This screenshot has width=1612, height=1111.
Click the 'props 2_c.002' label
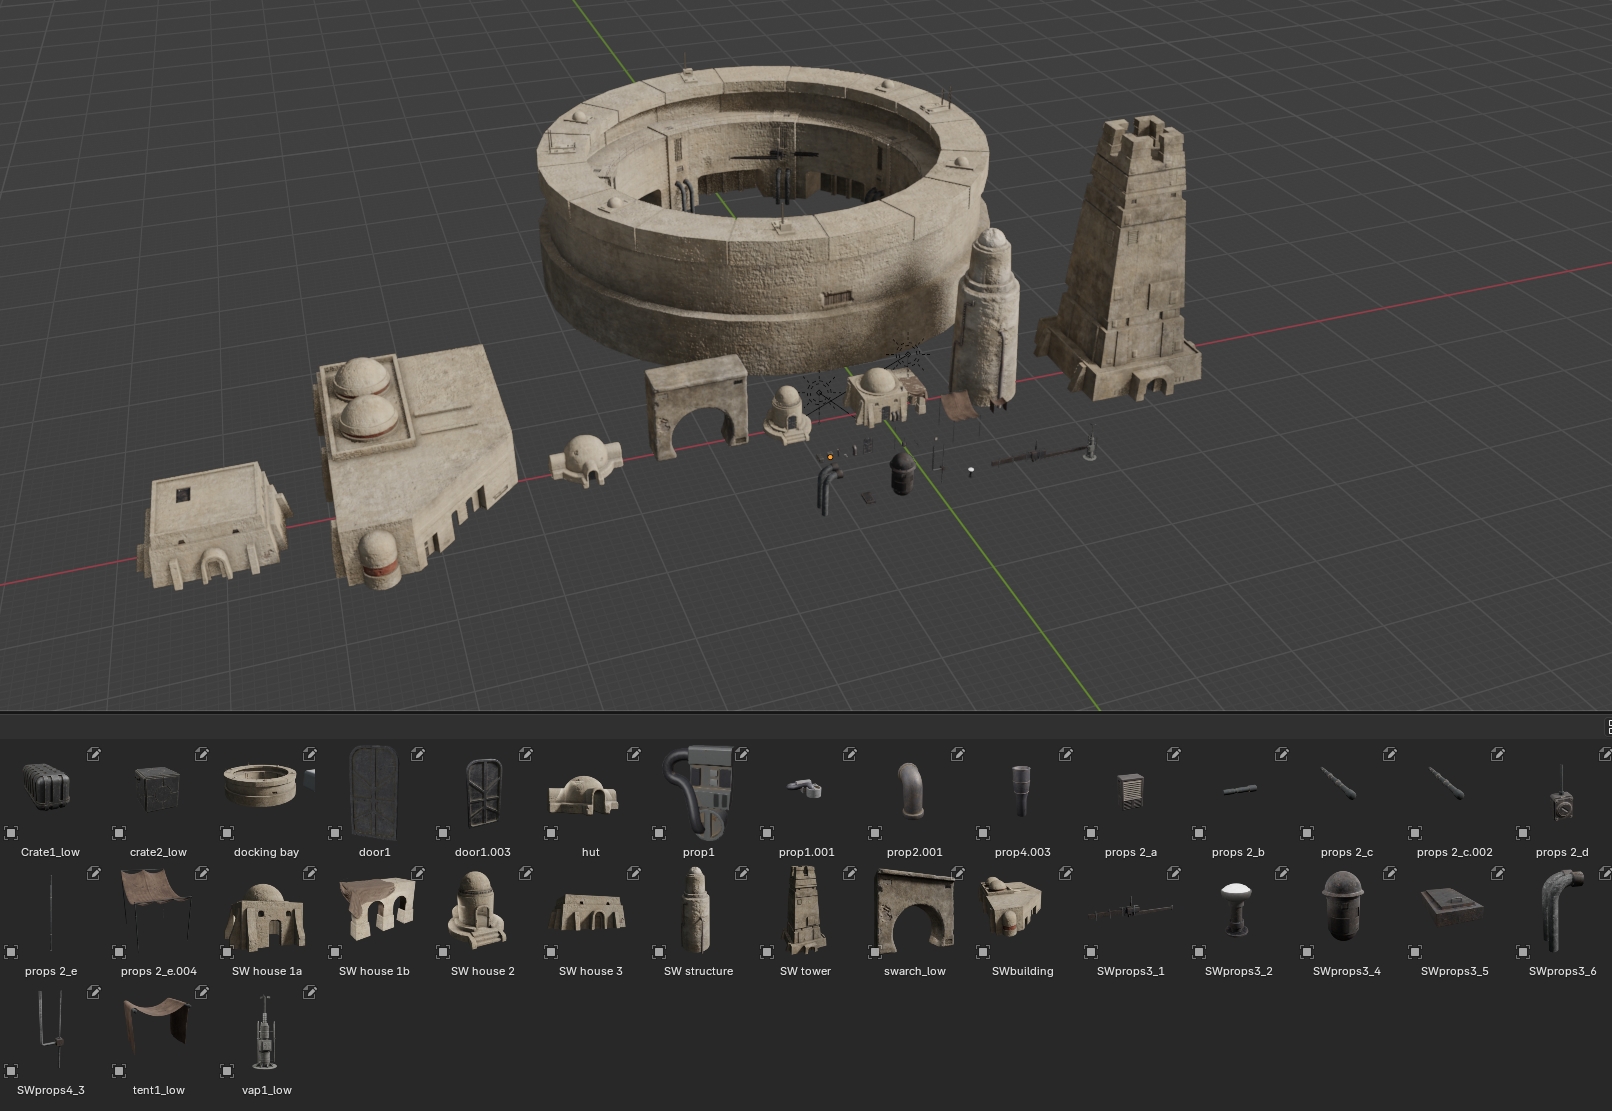pyautogui.click(x=1454, y=852)
